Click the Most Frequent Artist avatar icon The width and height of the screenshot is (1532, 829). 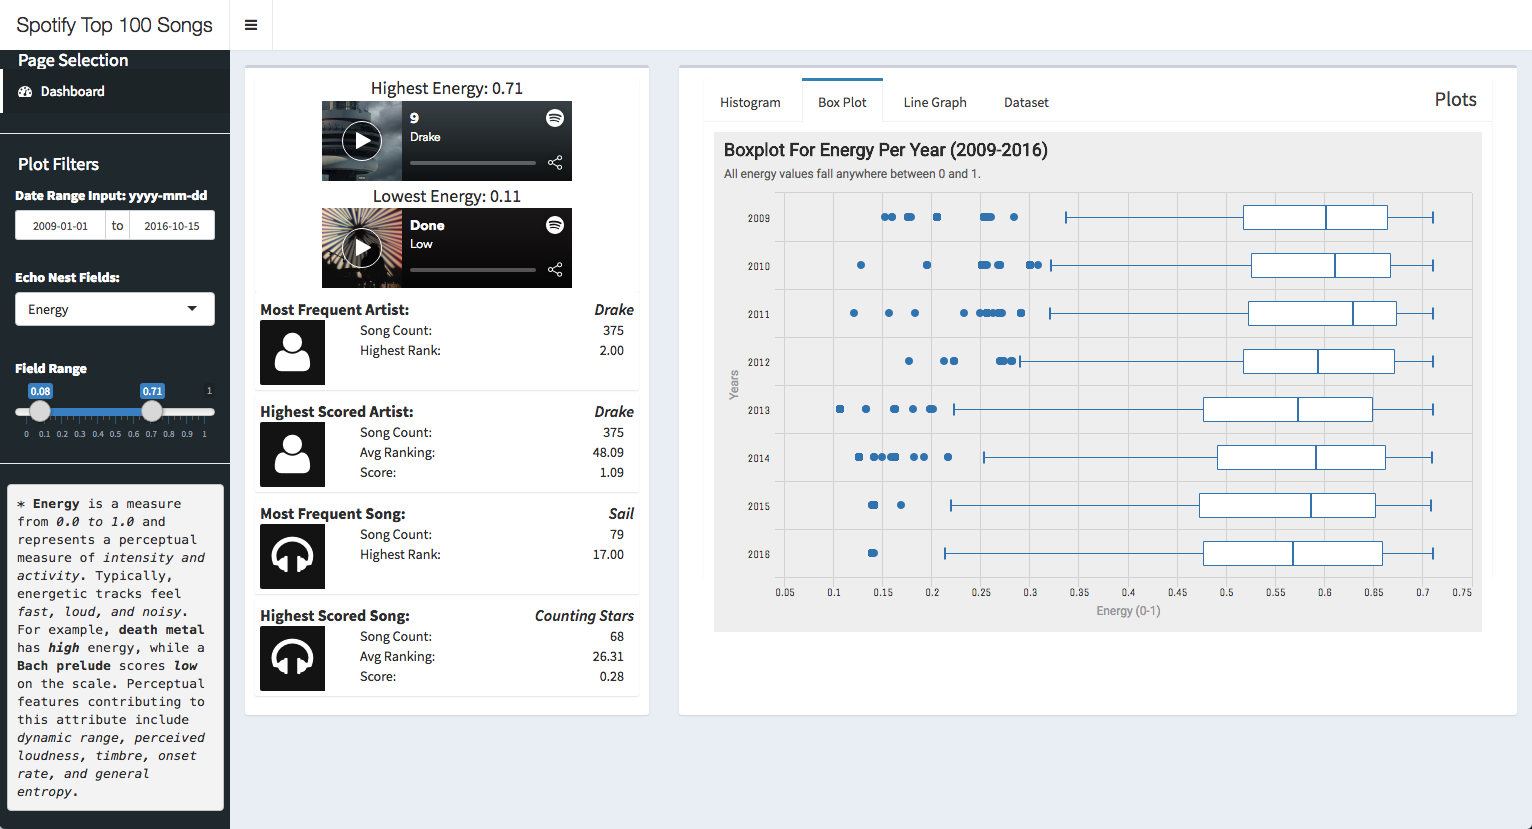(x=292, y=352)
